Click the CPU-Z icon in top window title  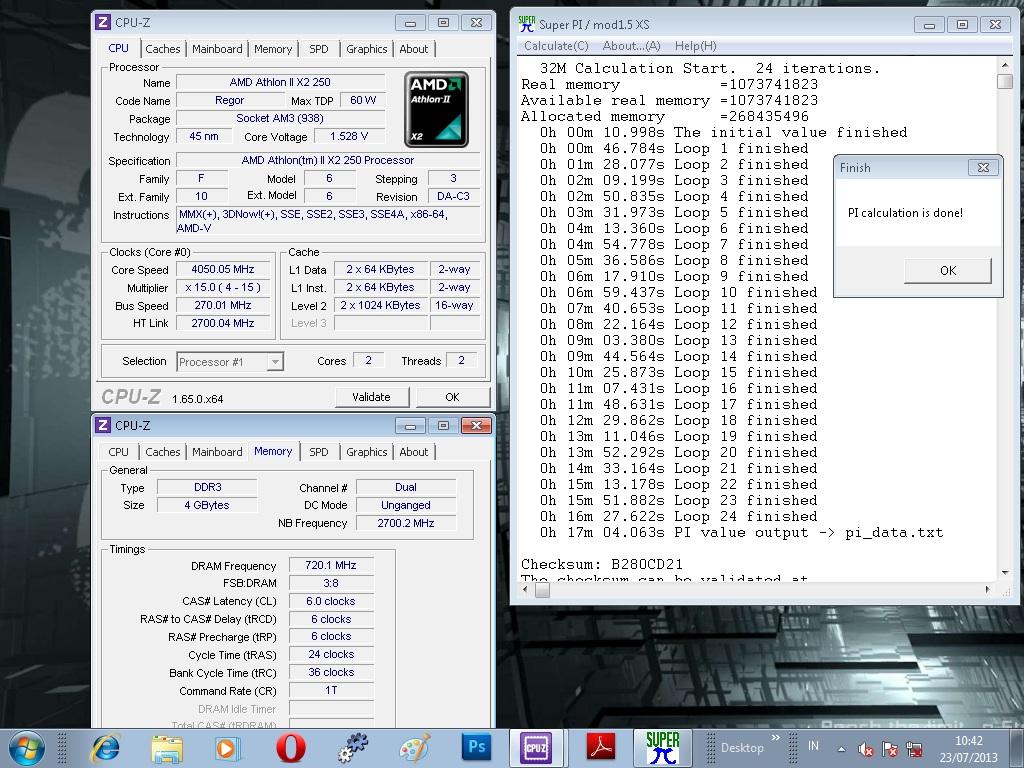pos(103,22)
